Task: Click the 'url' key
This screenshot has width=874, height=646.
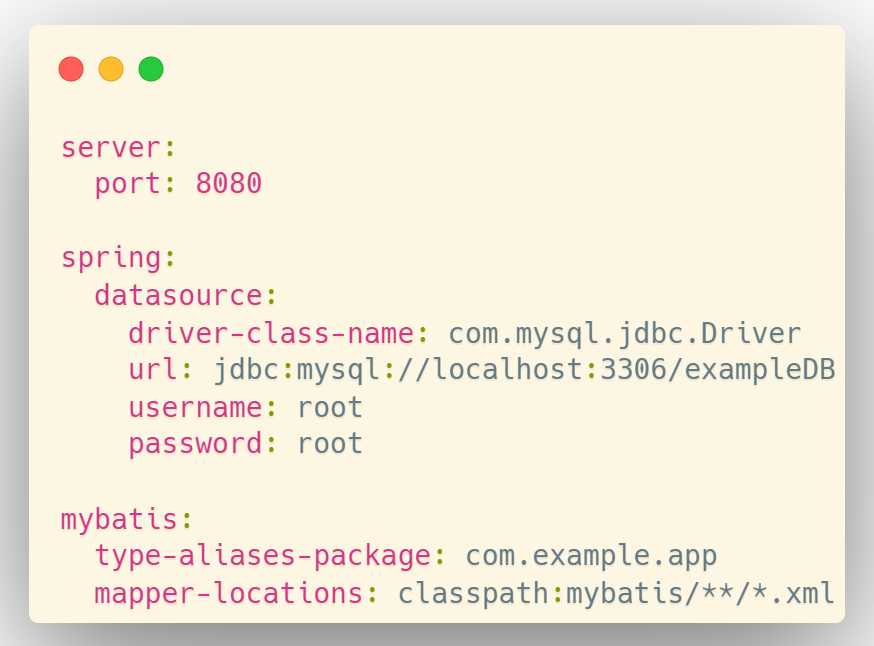Action: 153,369
